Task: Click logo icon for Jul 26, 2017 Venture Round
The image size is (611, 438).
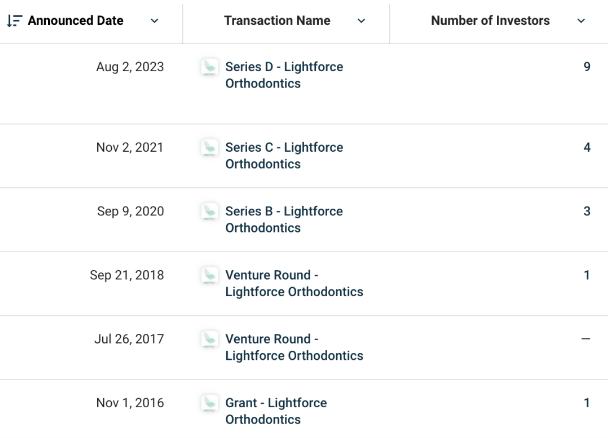Action: click(209, 339)
